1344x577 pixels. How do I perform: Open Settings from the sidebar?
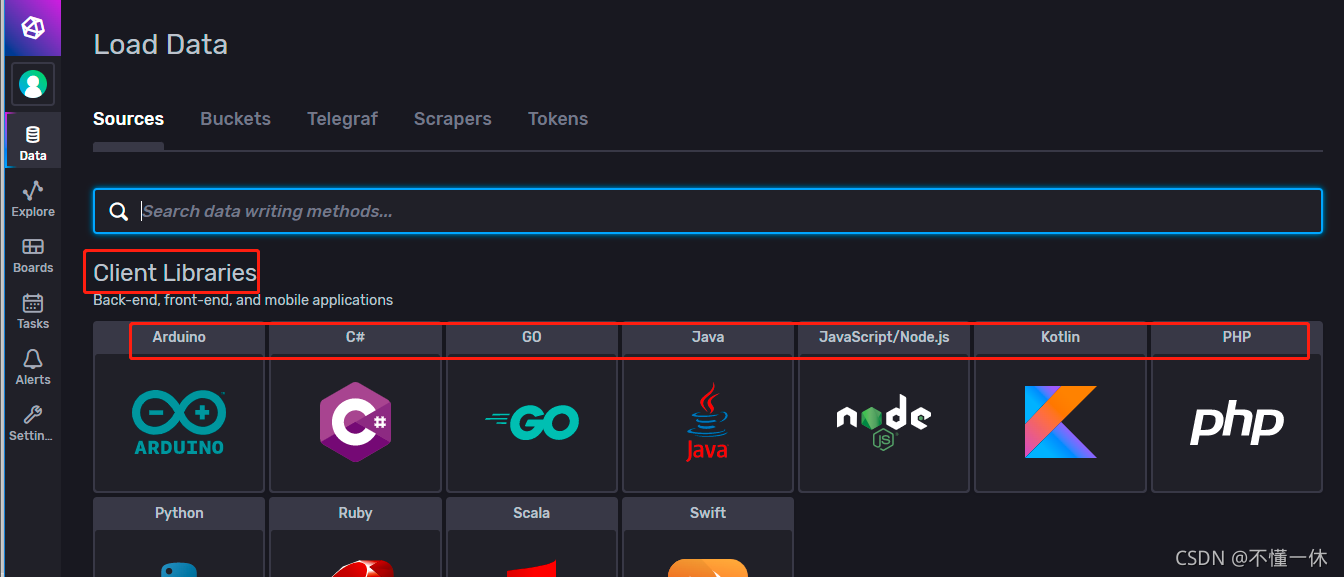click(33, 421)
